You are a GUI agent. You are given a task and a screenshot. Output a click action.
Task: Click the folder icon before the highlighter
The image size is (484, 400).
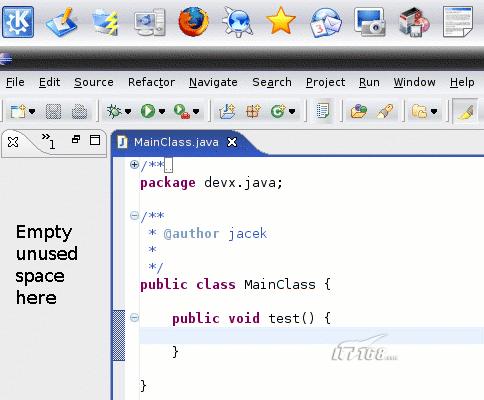[x=420, y=111]
